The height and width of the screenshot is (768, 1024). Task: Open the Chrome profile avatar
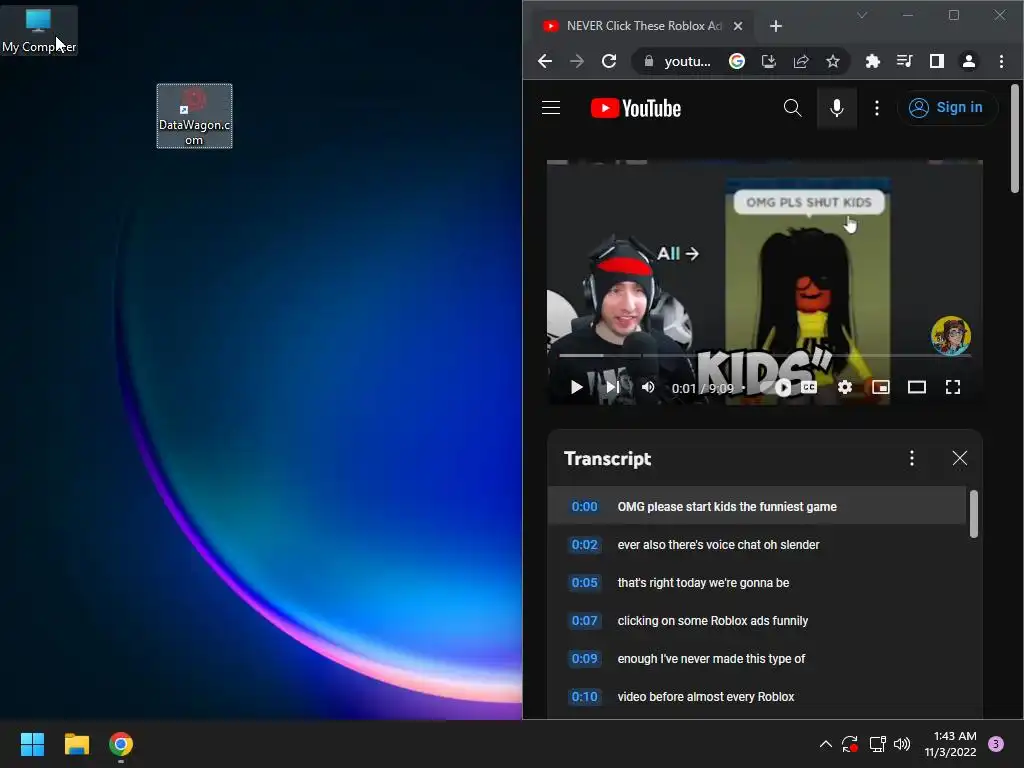click(x=968, y=61)
